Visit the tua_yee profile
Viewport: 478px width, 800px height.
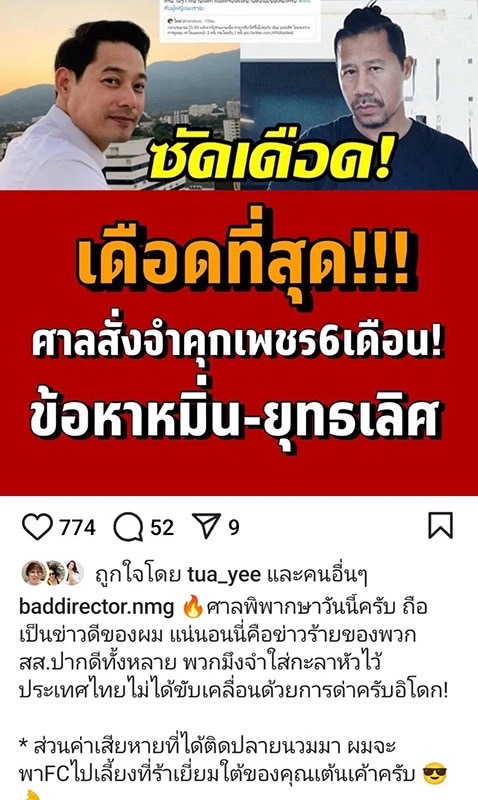click(x=224, y=575)
